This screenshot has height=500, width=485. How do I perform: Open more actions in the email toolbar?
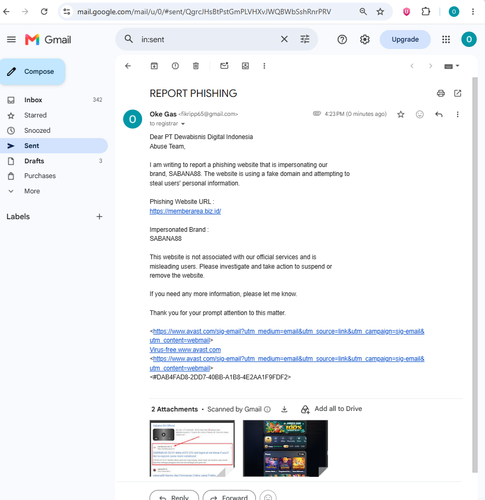pos(264,66)
